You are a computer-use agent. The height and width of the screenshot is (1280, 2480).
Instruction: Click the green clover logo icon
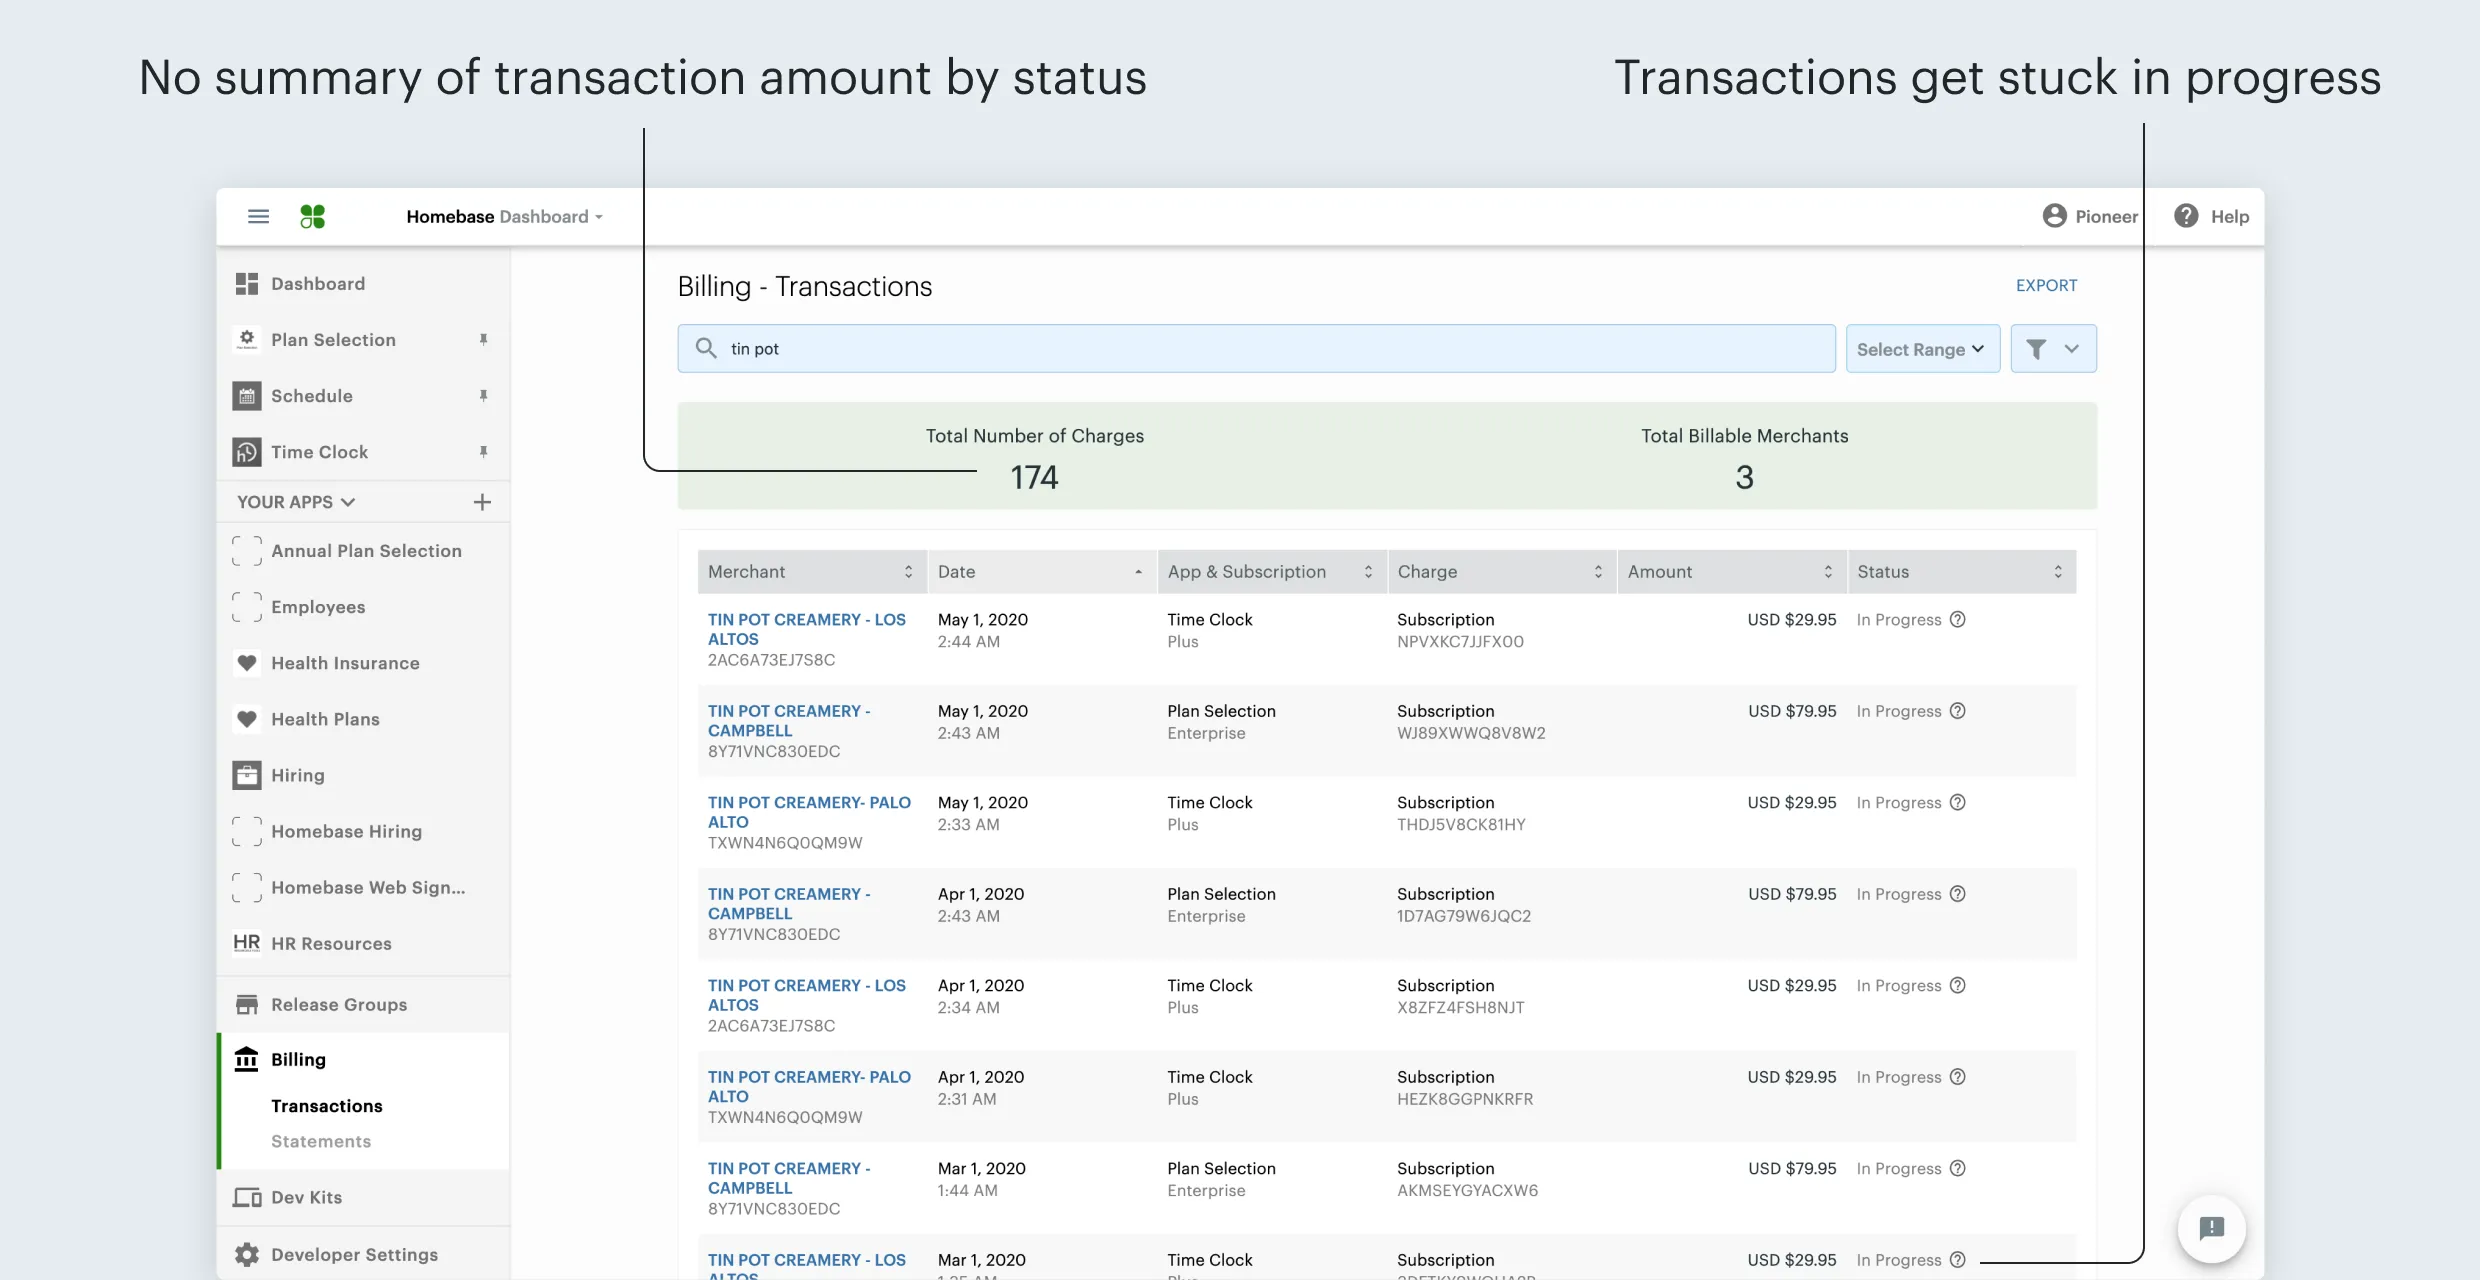pyautogui.click(x=313, y=216)
